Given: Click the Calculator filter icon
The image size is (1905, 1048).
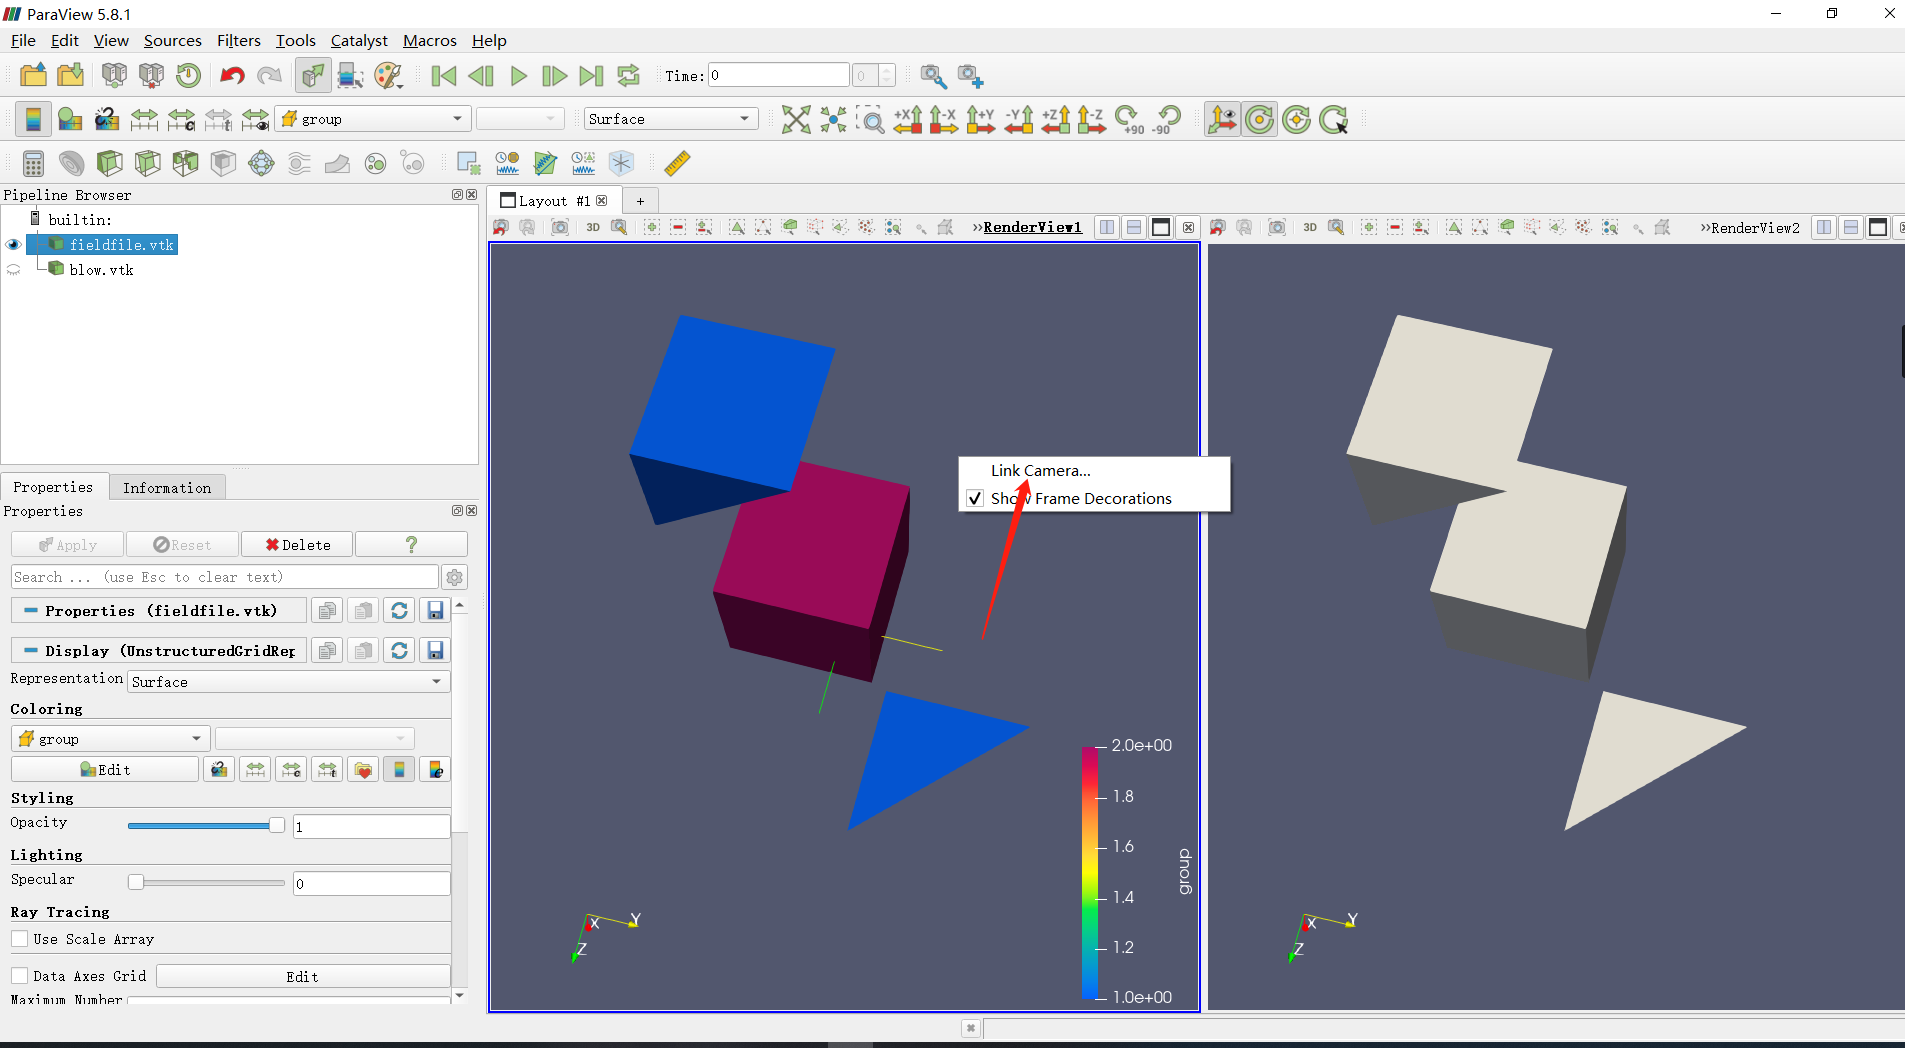Looking at the screenshot, I should (x=33, y=163).
